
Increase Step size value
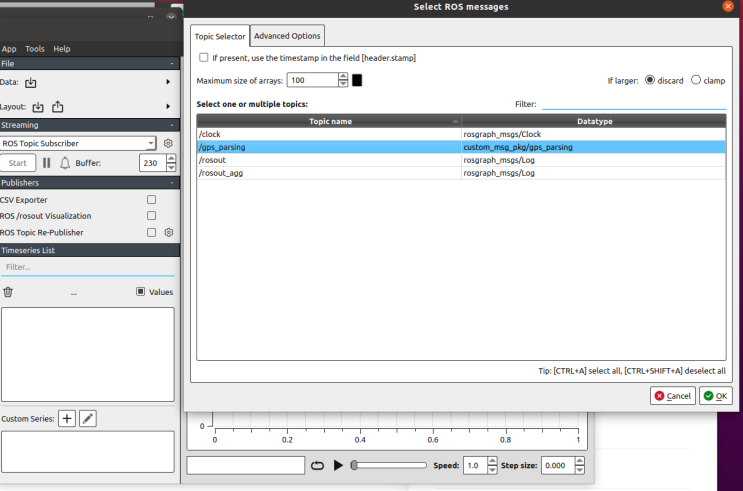580,461
